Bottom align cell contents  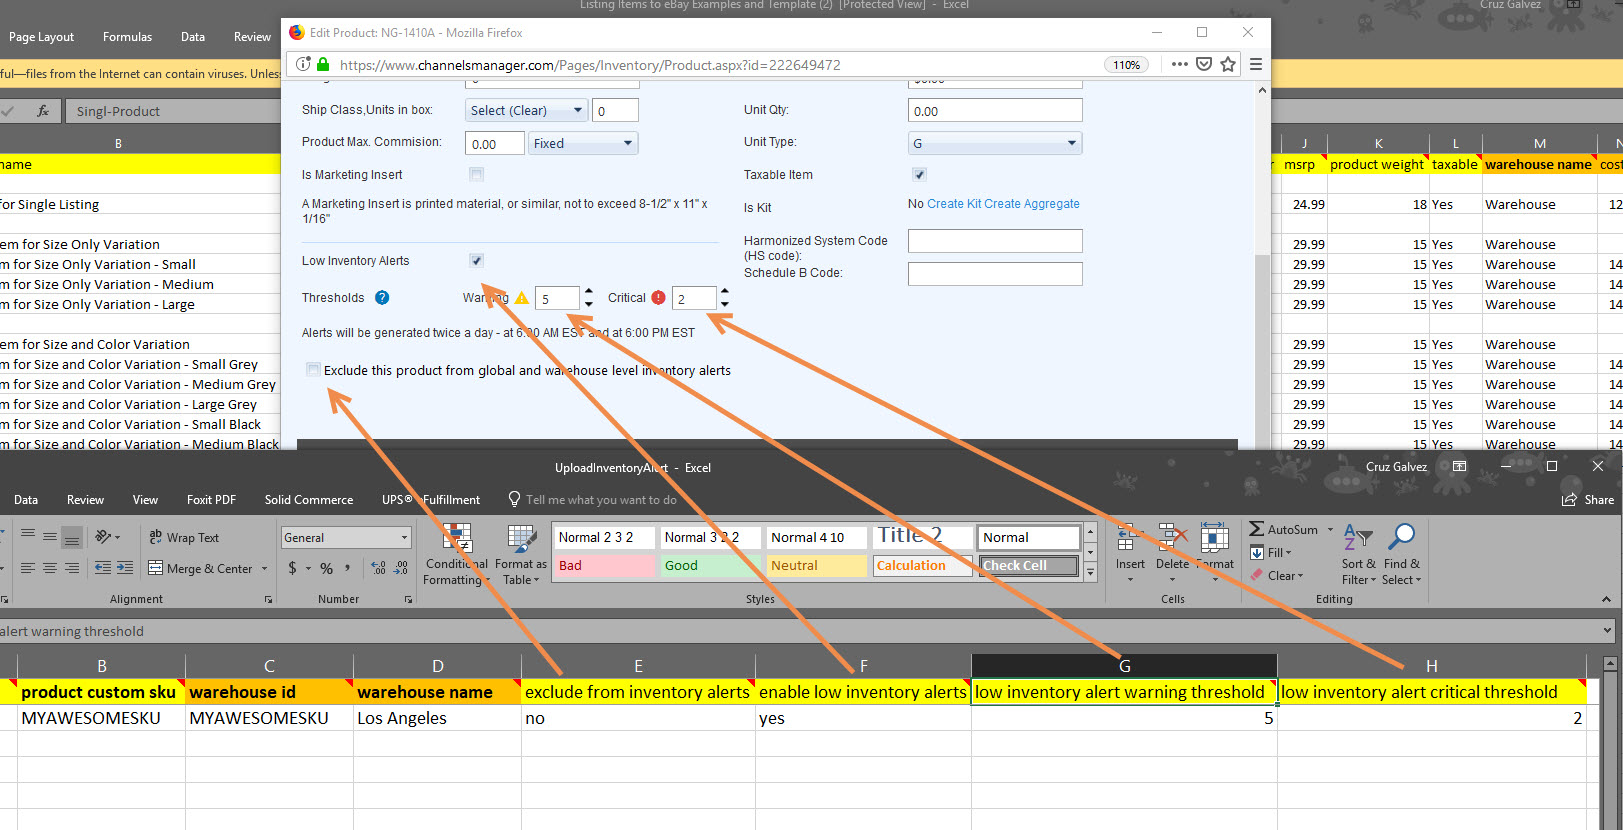[x=72, y=537]
